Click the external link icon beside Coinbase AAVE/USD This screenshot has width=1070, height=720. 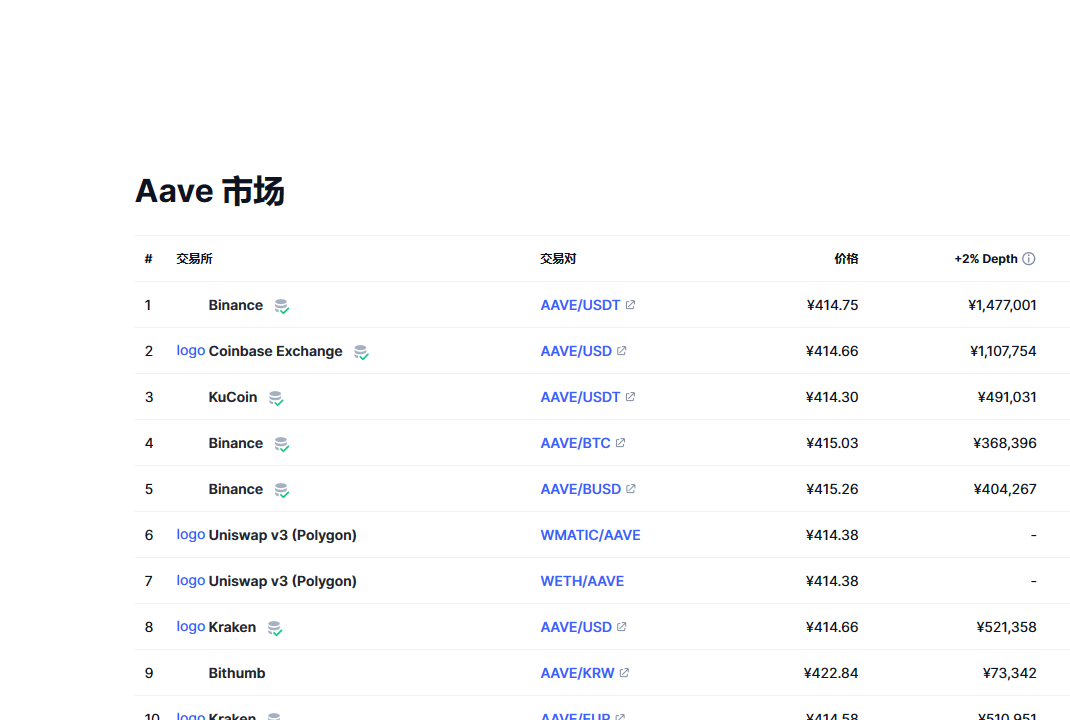tap(621, 351)
